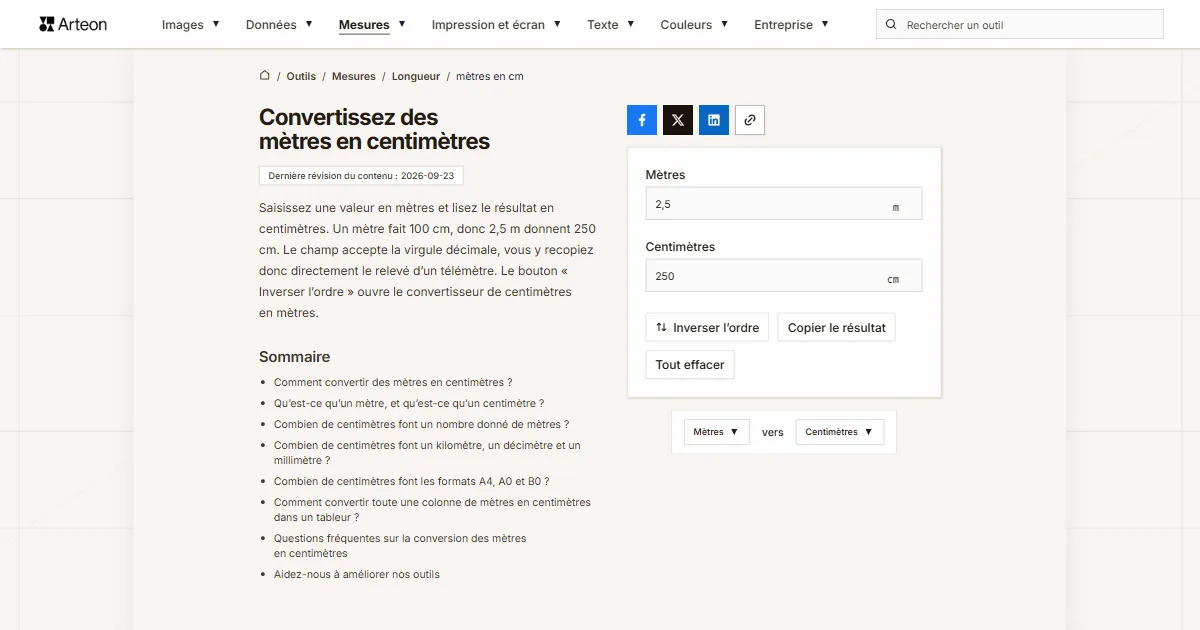Click the search magnifier icon
The width and height of the screenshot is (1200, 630).
pyautogui.click(x=891, y=24)
